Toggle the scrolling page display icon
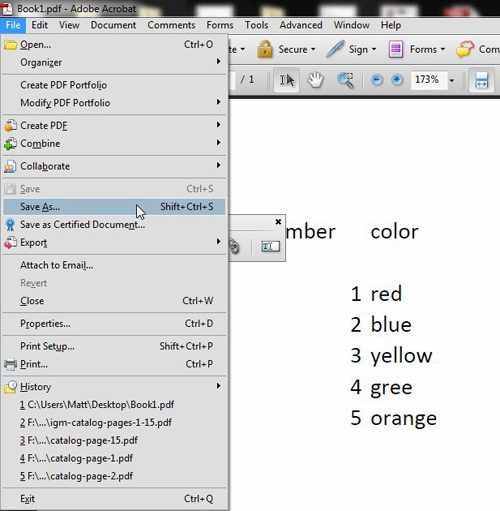The height and width of the screenshot is (511, 500). click(x=482, y=80)
